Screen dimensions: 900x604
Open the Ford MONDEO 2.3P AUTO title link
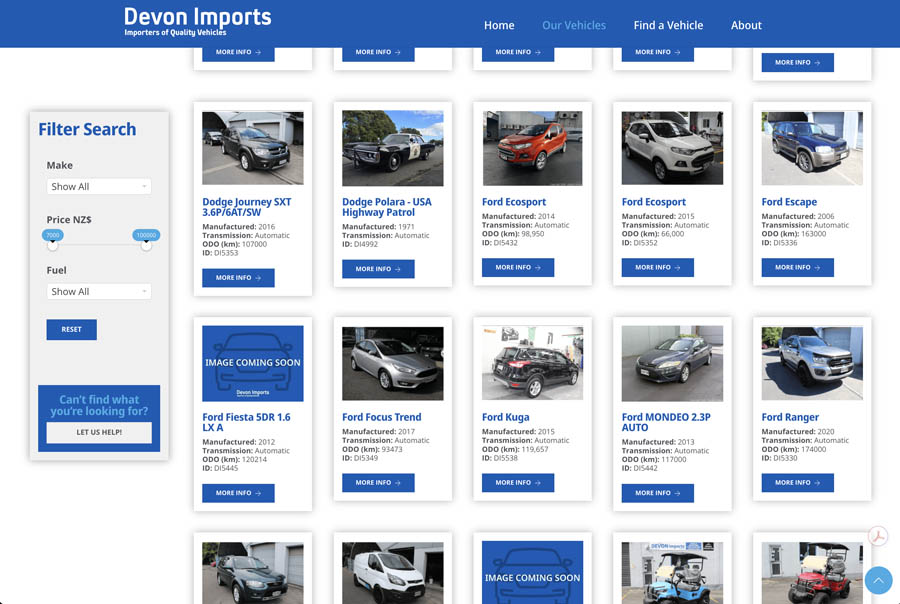point(666,422)
